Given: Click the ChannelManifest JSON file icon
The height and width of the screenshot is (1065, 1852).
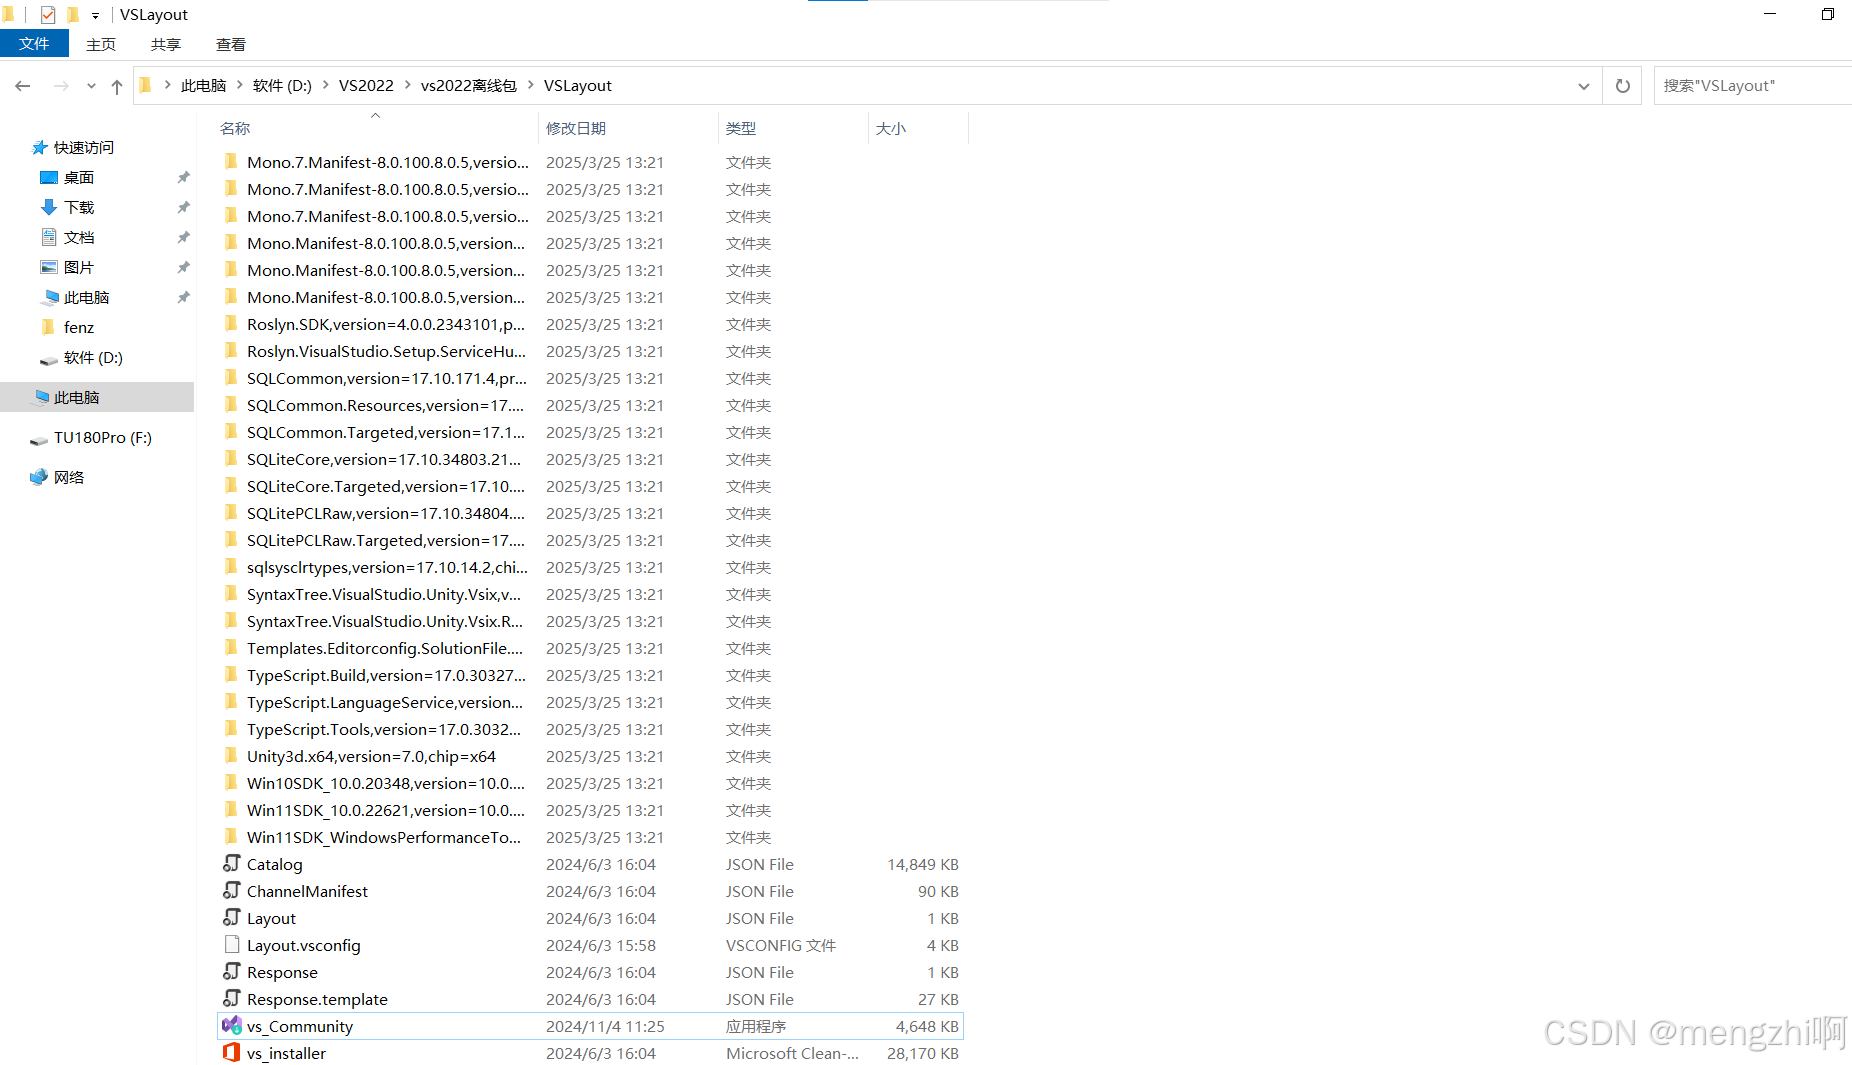Looking at the screenshot, I should (x=231, y=890).
